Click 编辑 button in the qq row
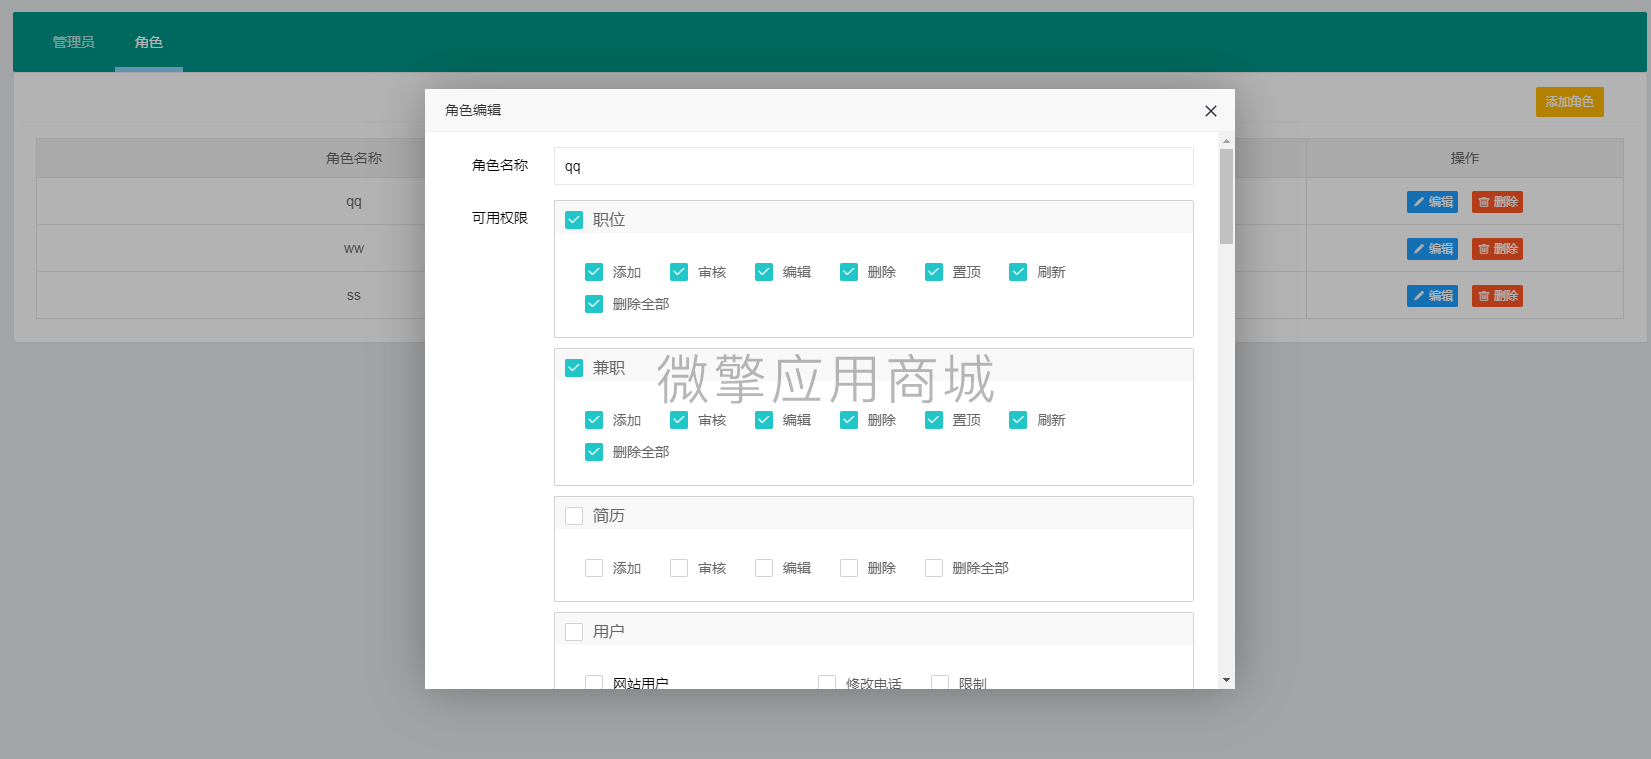Image resolution: width=1651 pixels, height=759 pixels. click(1432, 202)
